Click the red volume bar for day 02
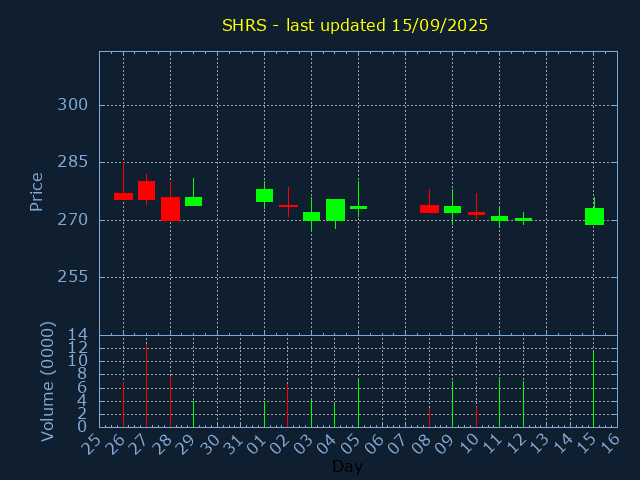 click(287, 405)
